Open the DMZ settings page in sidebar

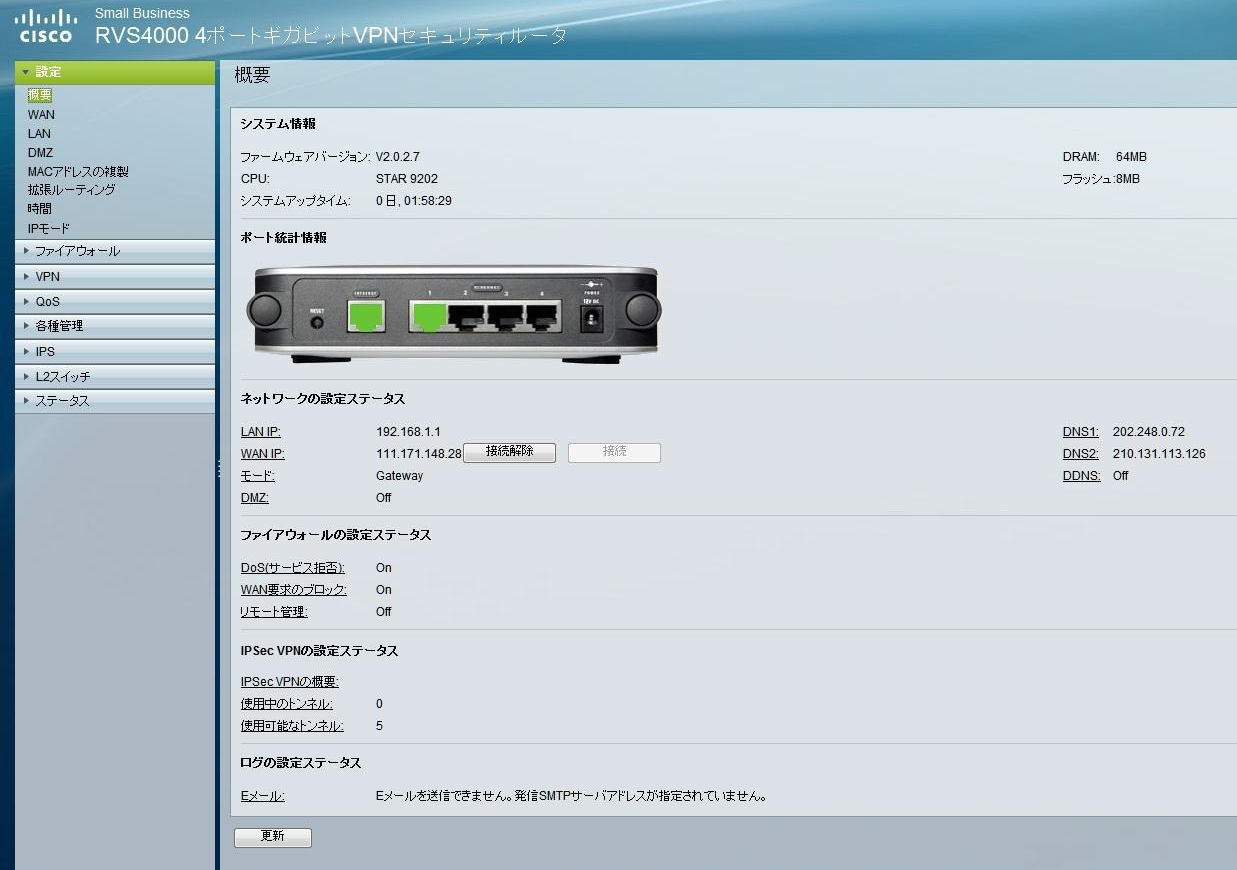point(40,153)
